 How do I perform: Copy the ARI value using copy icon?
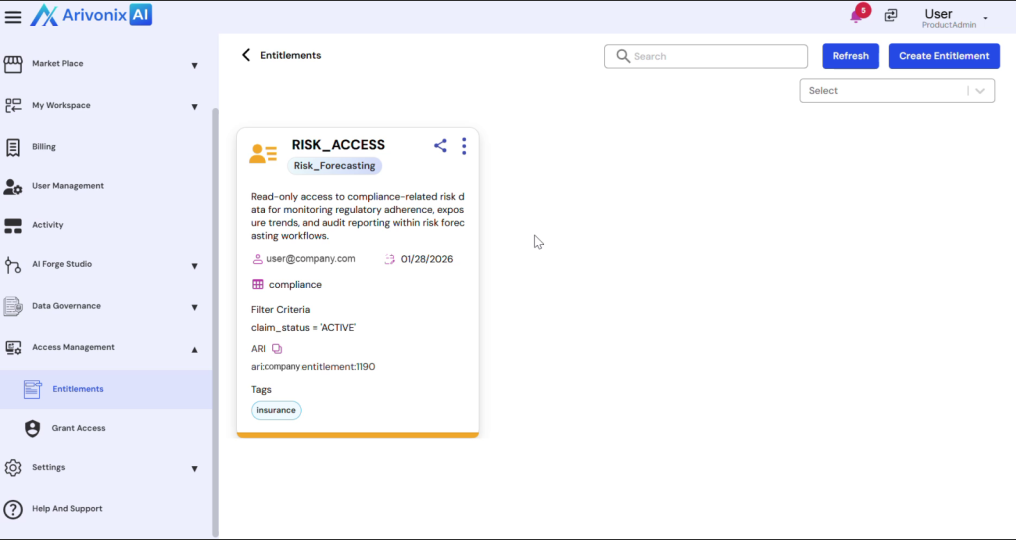277,349
